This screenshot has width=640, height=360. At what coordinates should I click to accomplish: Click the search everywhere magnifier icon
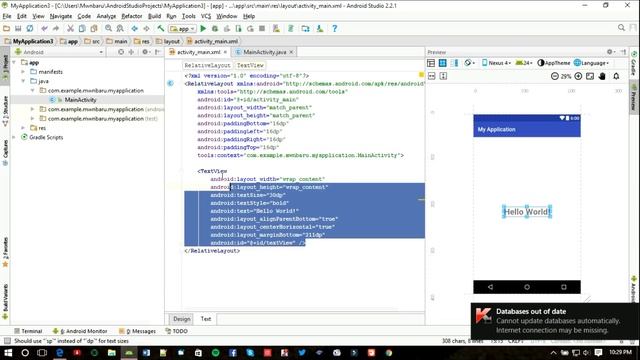pyautogui.click(x=621, y=28)
